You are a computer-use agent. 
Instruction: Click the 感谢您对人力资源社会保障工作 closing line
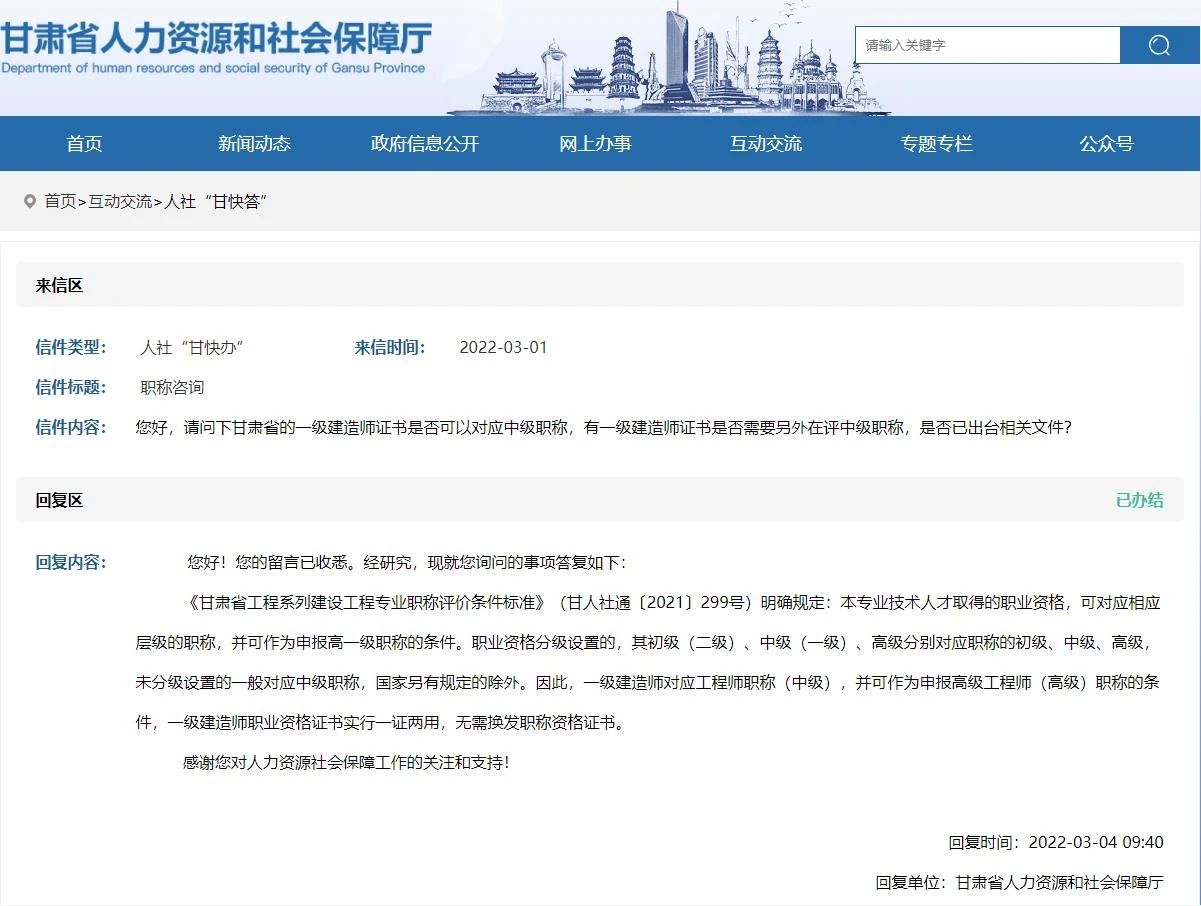coord(346,762)
